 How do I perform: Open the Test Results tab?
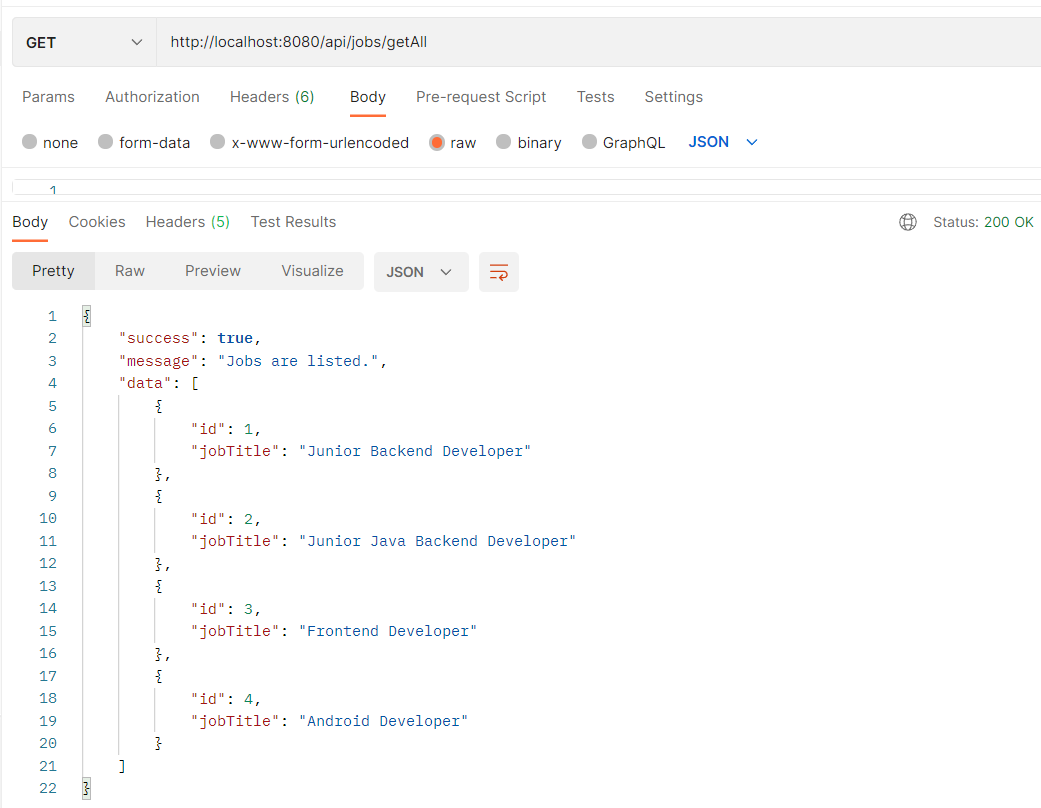pyautogui.click(x=293, y=222)
